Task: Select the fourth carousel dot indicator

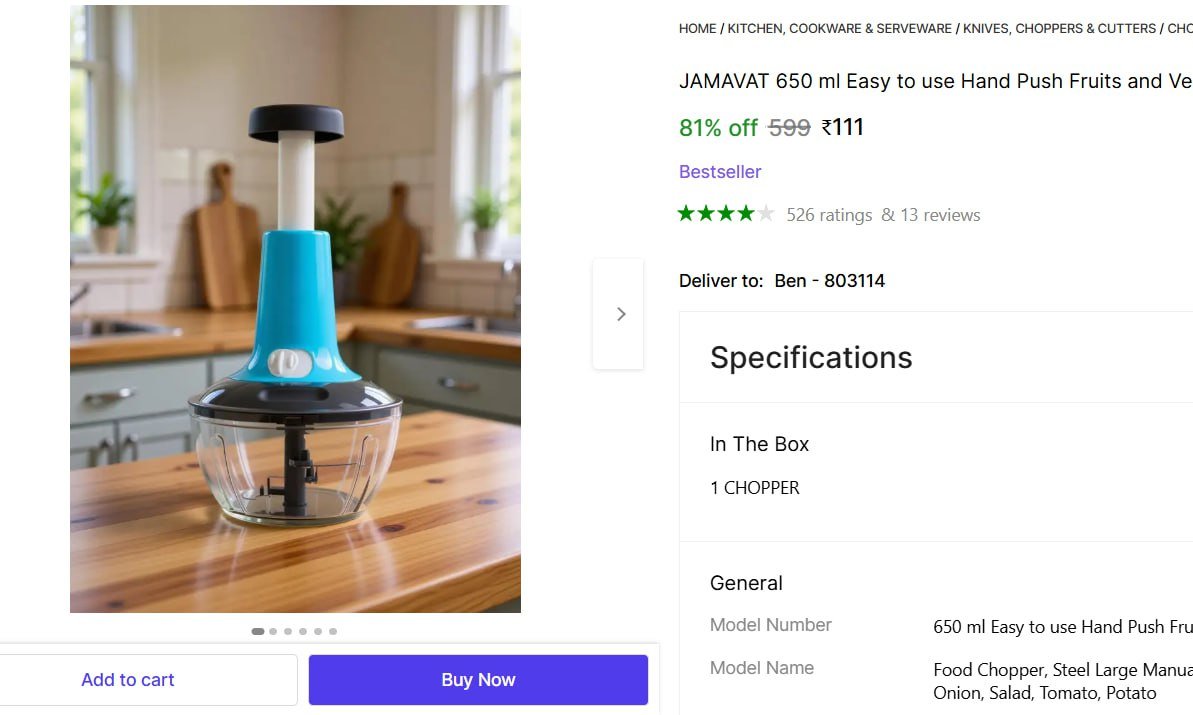Action: pyautogui.click(x=302, y=631)
